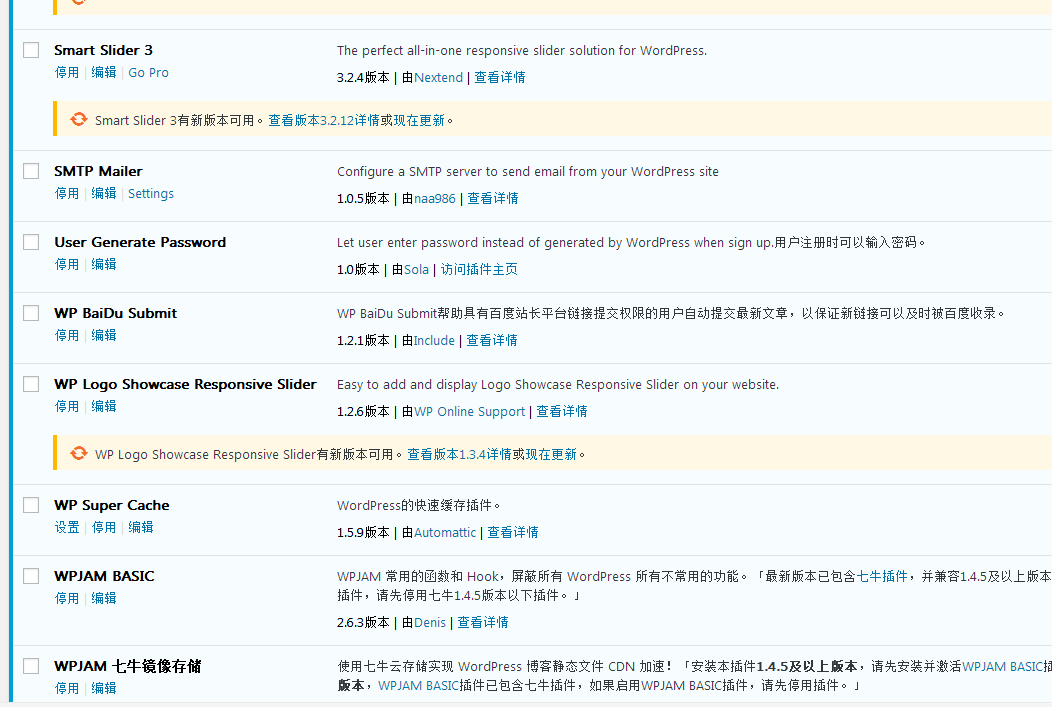Viewport: 1052px width, 707px height.
Task: Deactivate WPJAM BASIC via 停用
Action: click(67, 598)
